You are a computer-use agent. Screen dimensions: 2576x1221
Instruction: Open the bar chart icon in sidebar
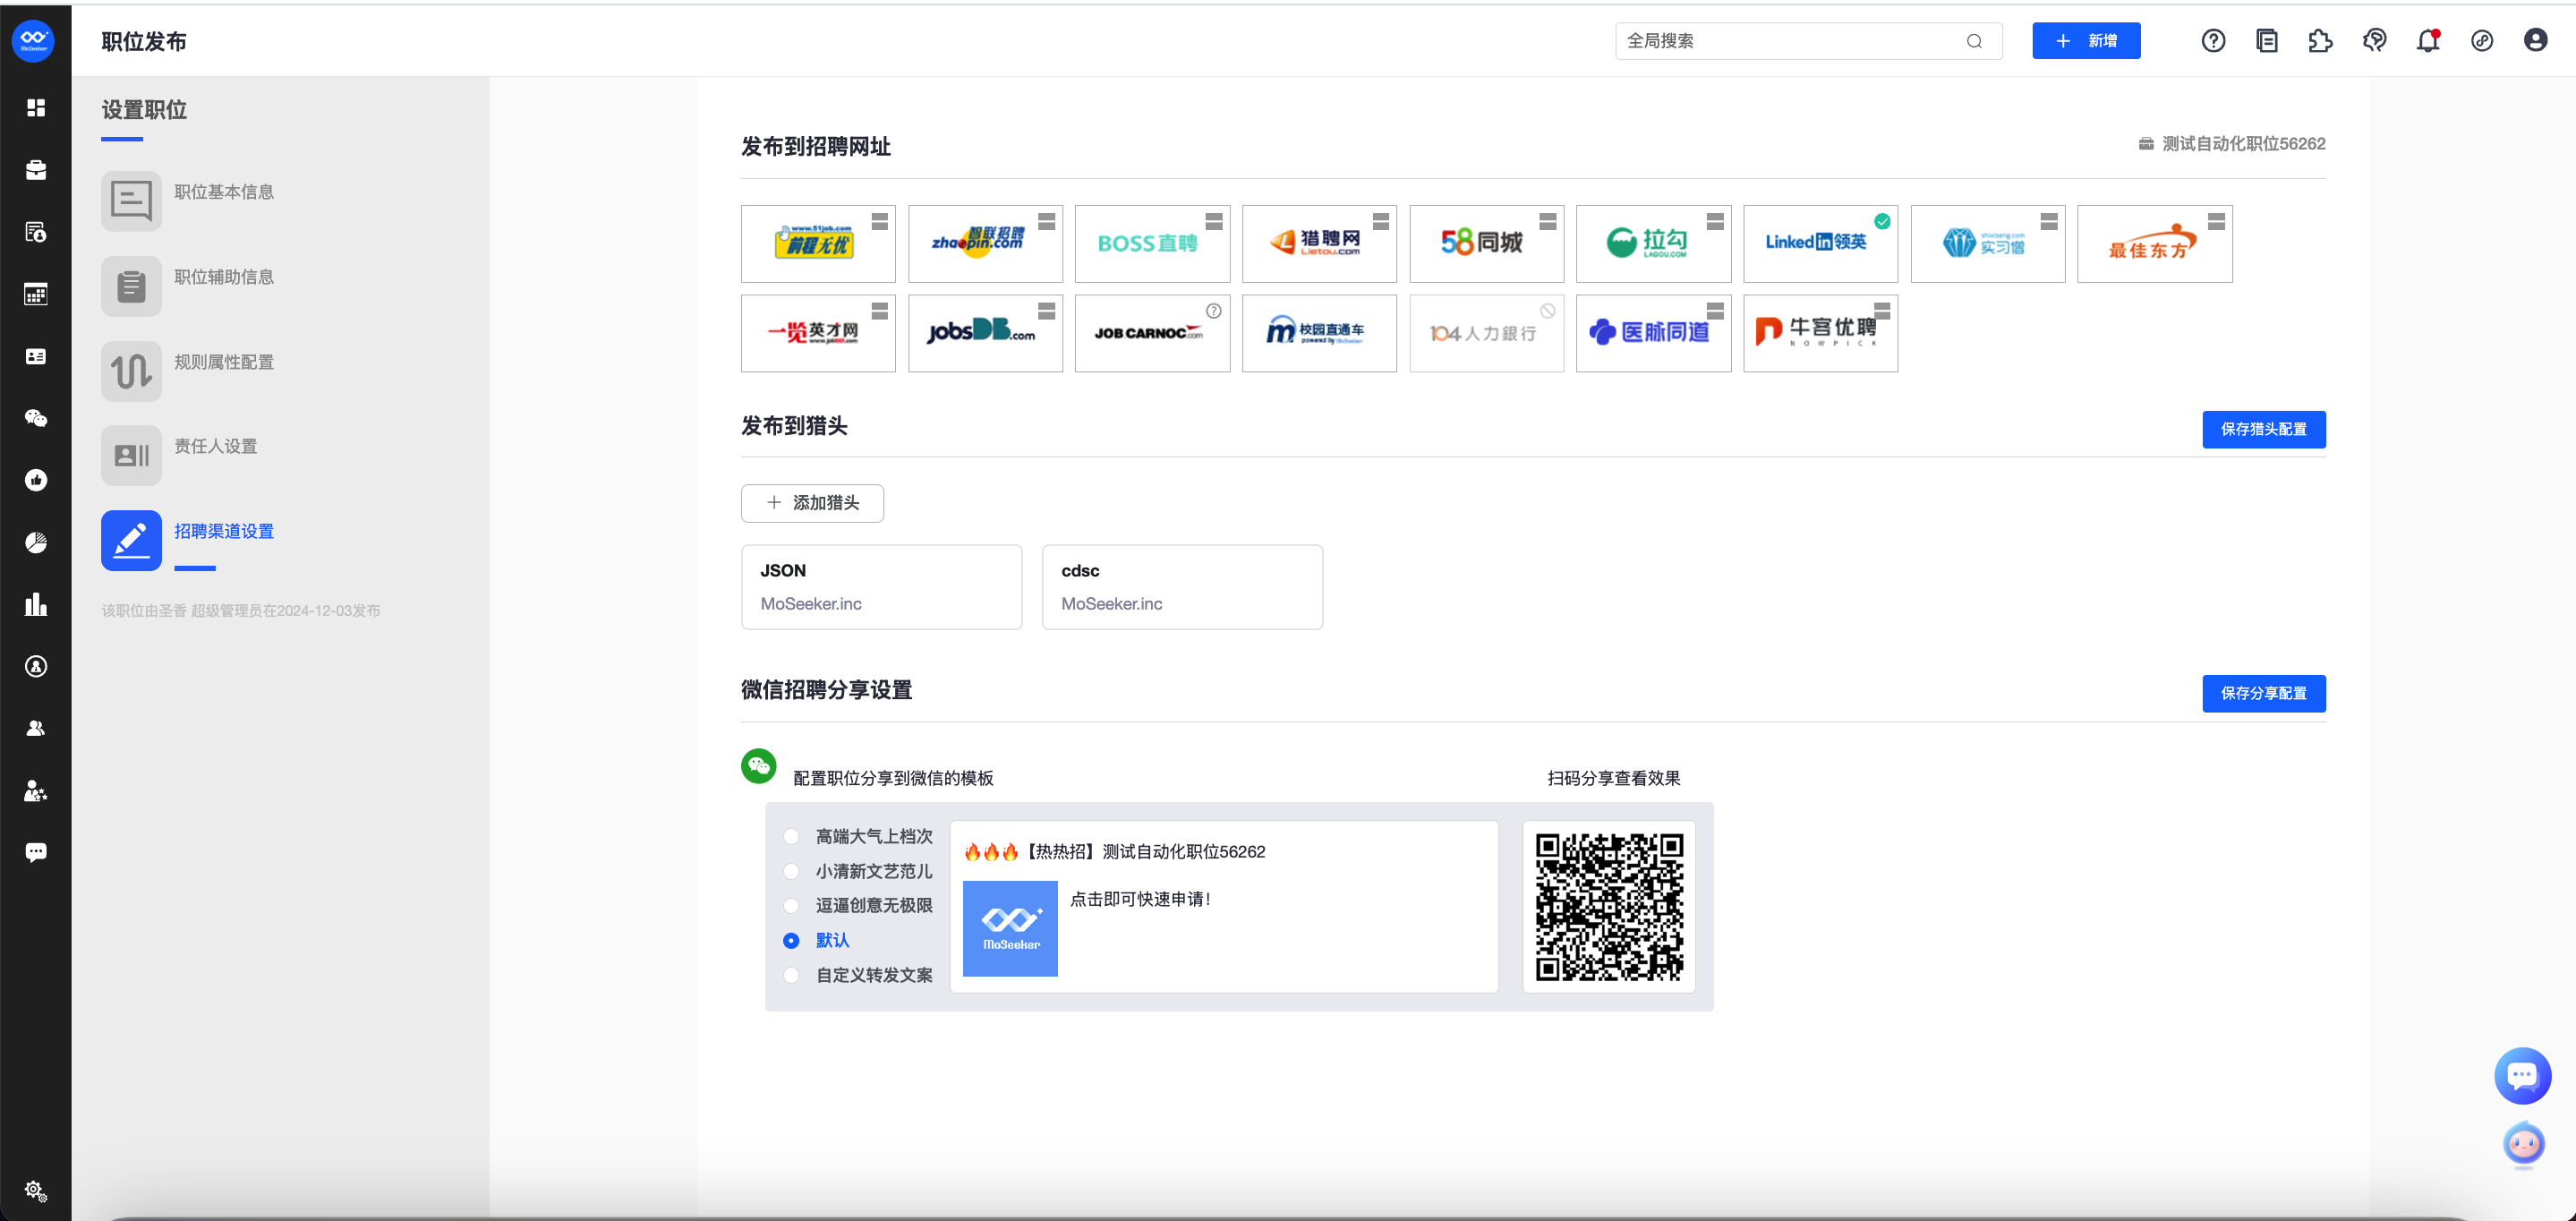pos(36,604)
